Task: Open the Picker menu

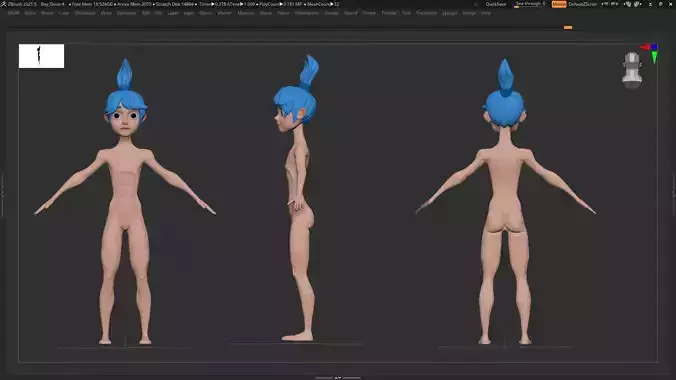Action: [x=283, y=13]
